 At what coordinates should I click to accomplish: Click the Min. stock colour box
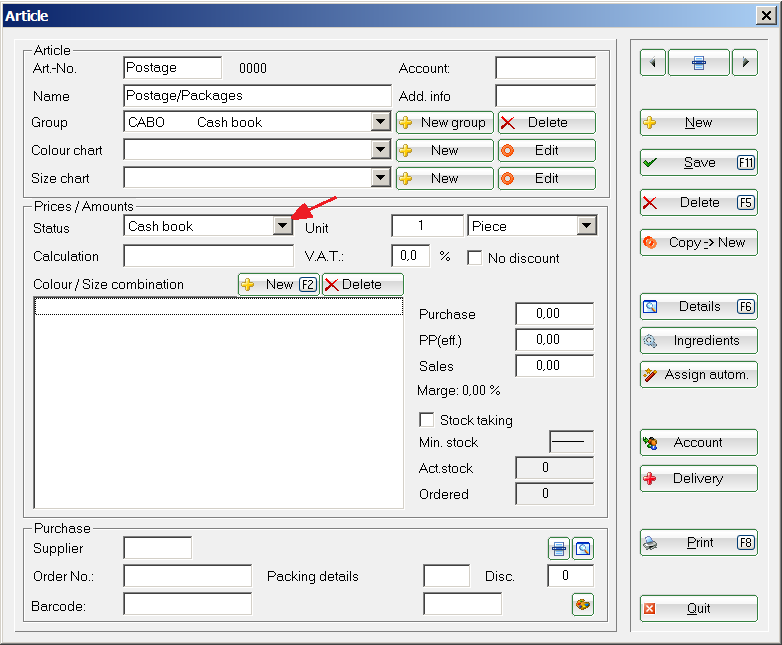point(571,442)
